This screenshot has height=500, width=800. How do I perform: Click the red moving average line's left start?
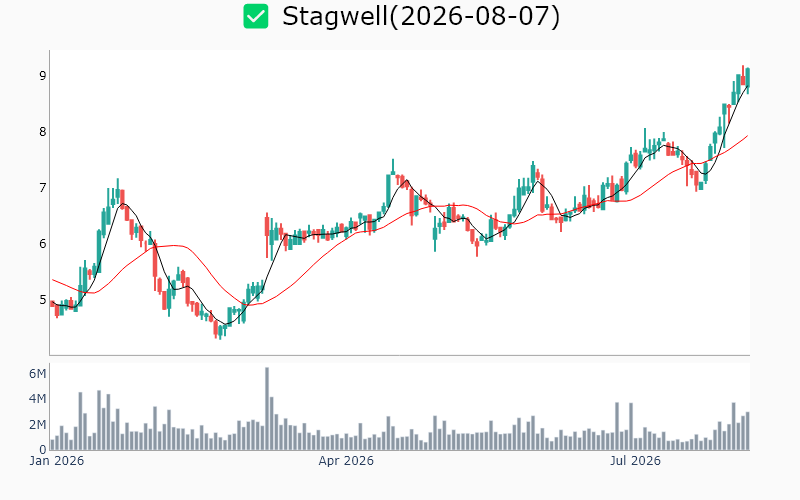(x=53, y=280)
